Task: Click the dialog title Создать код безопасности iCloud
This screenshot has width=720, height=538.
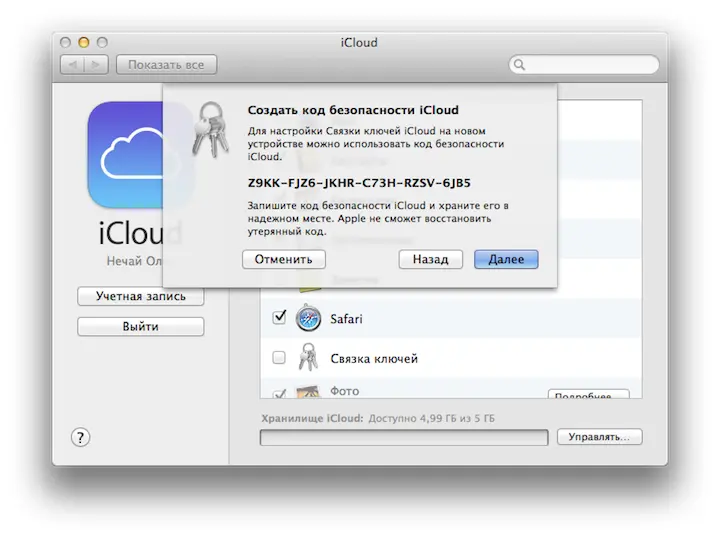Action: click(353, 110)
